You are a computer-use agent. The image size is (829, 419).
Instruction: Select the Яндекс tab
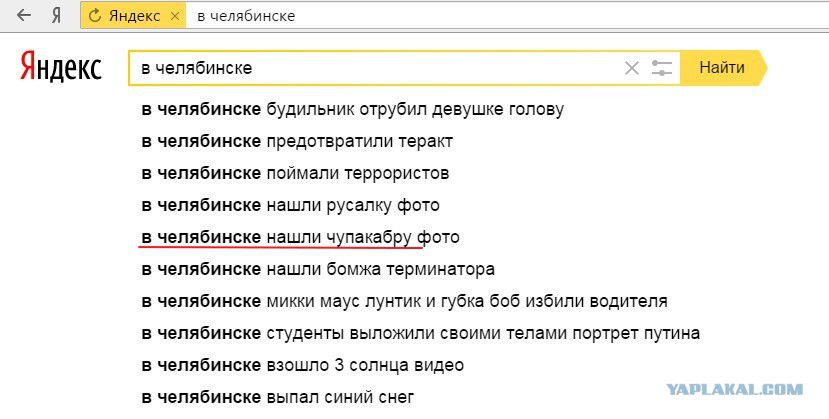pyautogui.click(x=133, y=15)
